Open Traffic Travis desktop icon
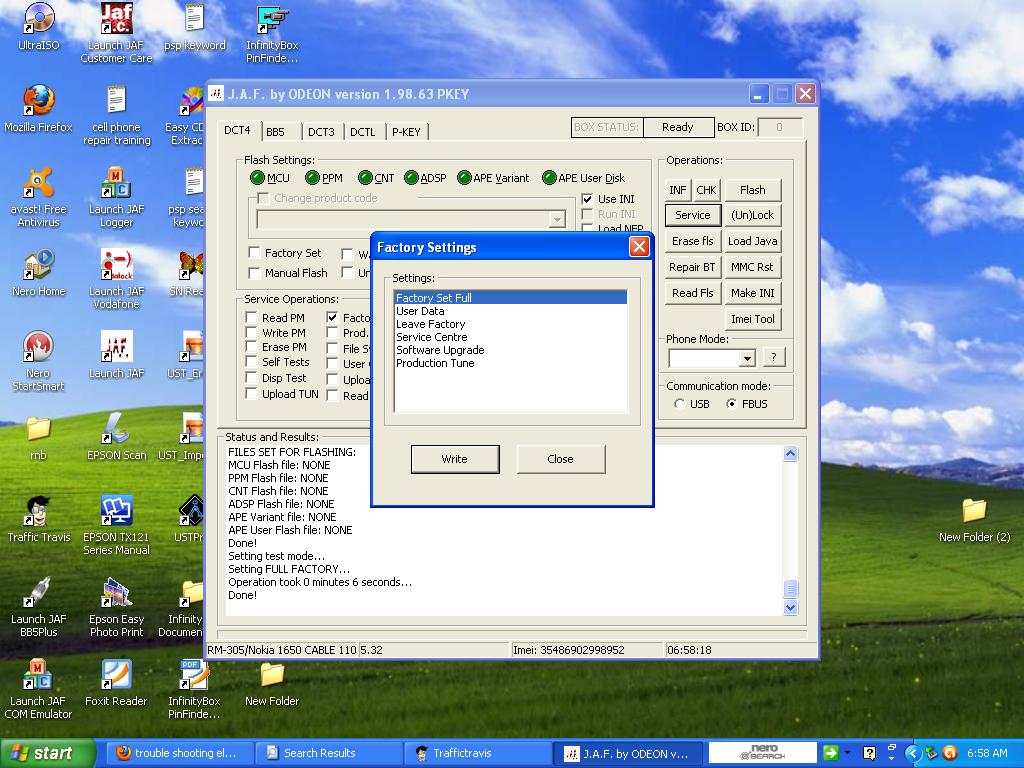The image size is (1024, 768). tap(38, 519)
